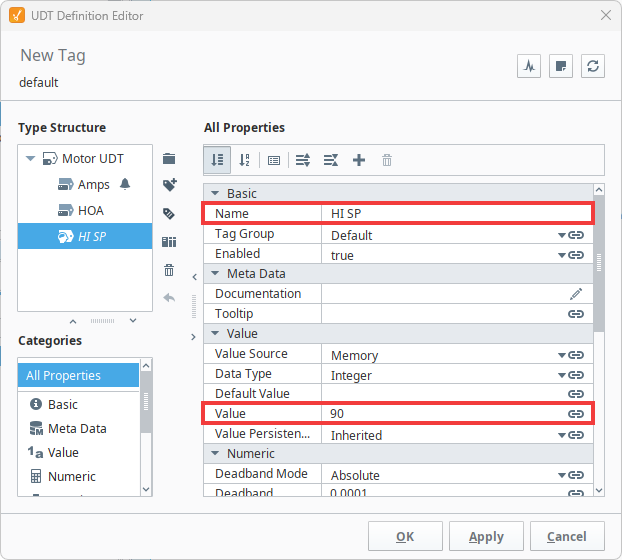Click the add new tag icon

(170, 185)
